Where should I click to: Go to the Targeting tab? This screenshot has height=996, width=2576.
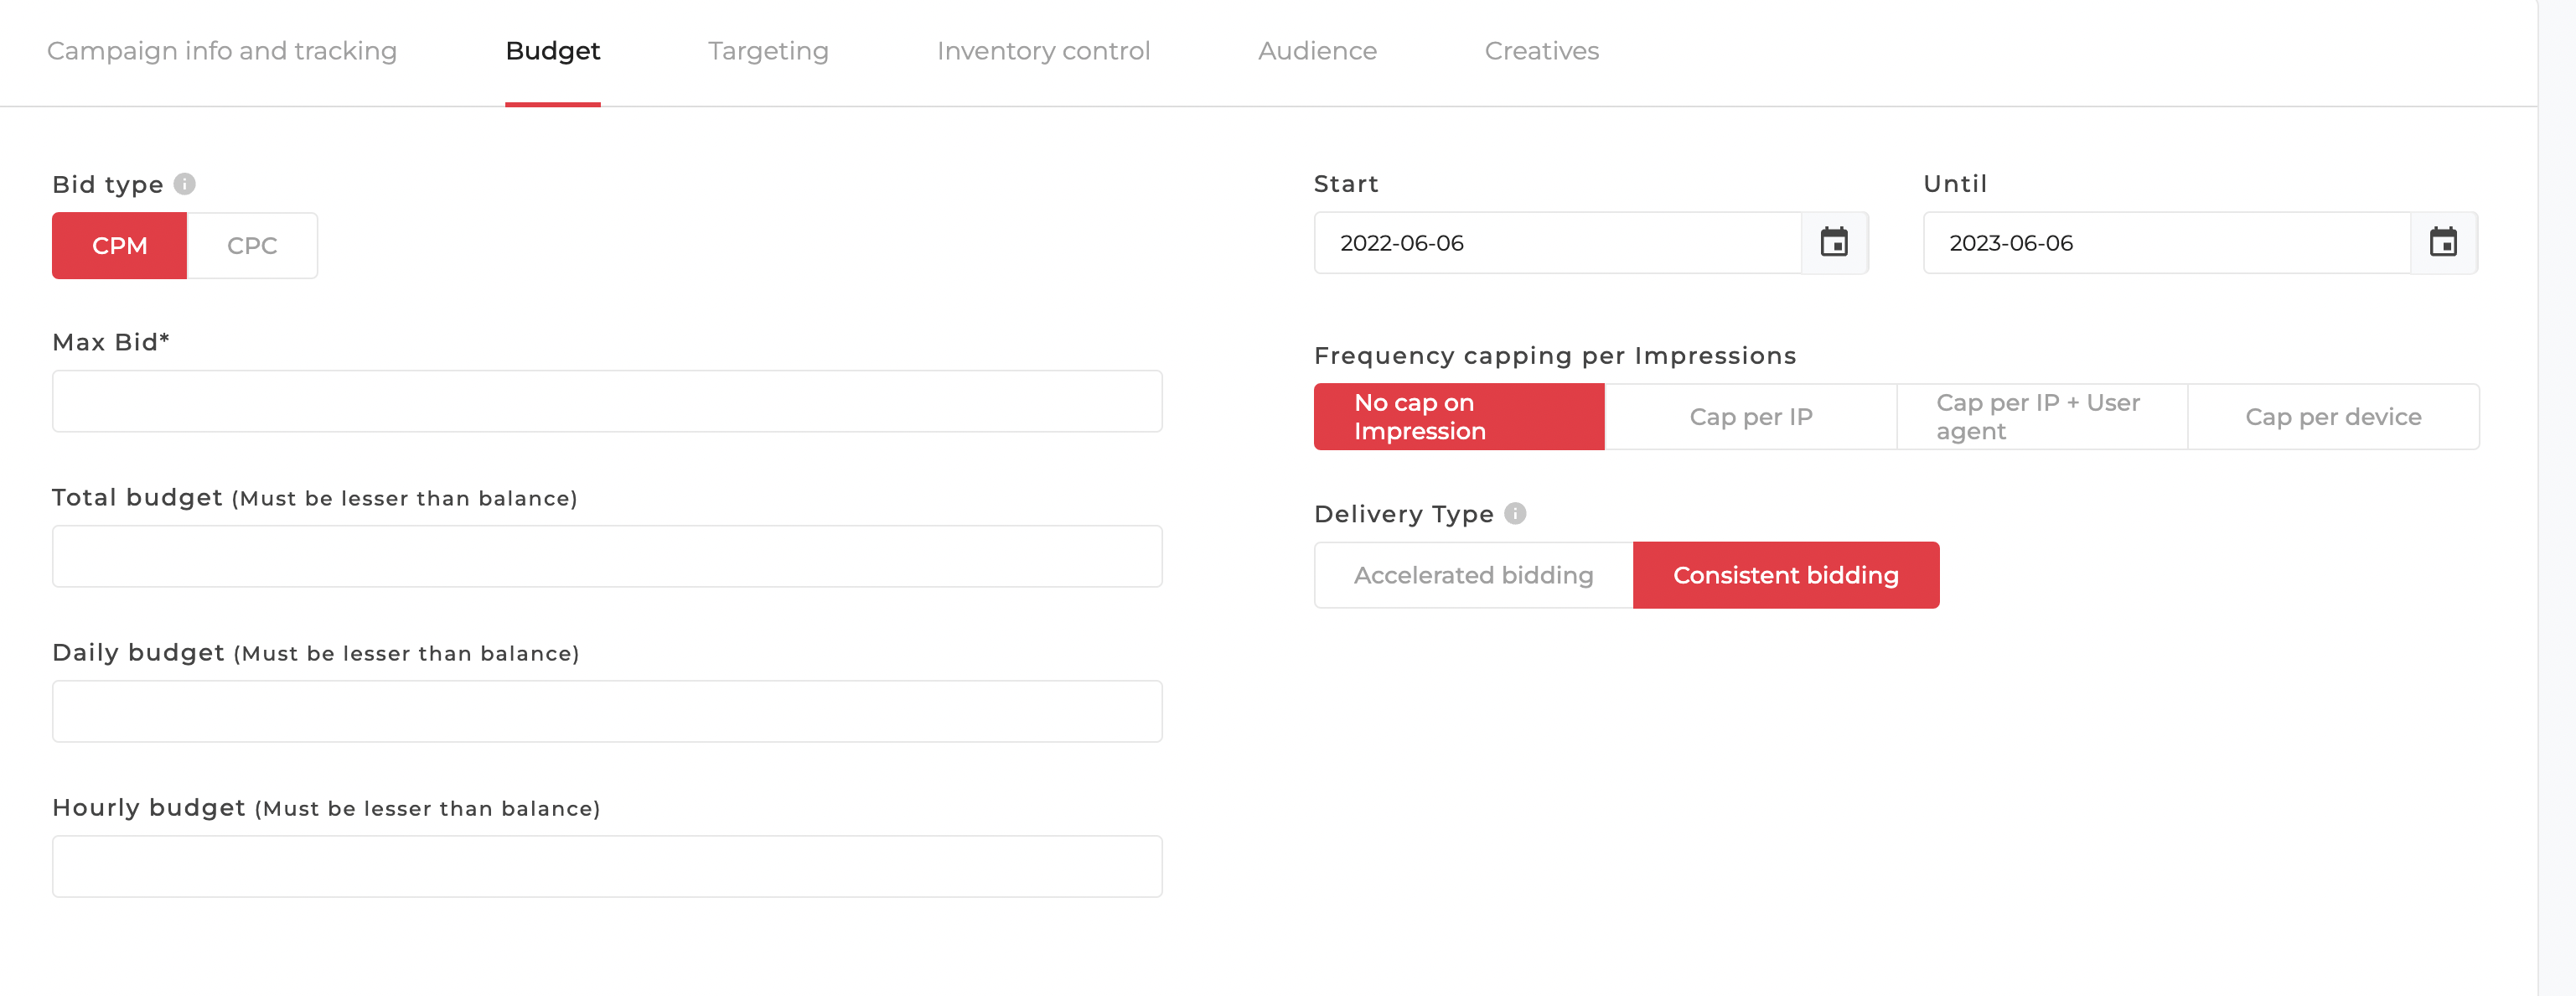(x=768, y=51)
